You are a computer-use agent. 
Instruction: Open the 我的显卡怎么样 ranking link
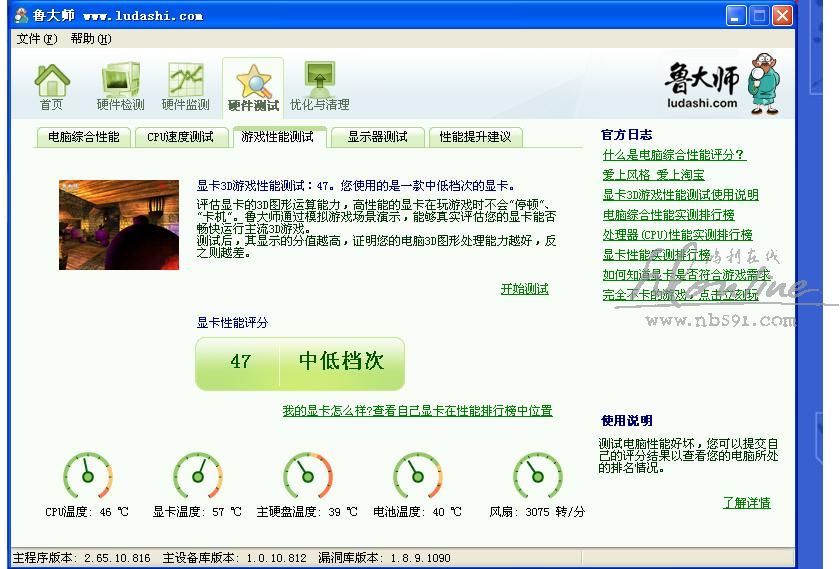tap(417, 411)
